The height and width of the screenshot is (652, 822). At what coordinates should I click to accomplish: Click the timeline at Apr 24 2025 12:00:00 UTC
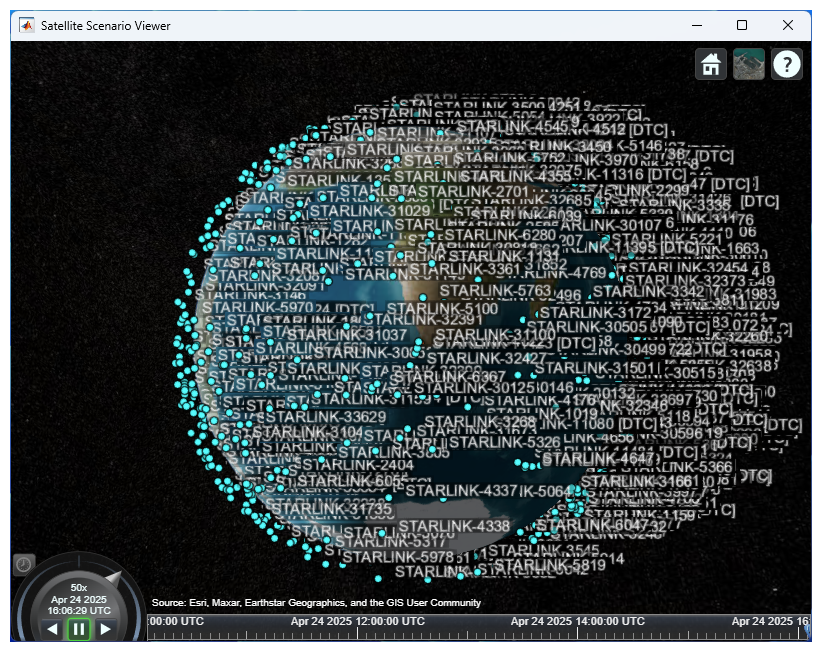(358, 621)
